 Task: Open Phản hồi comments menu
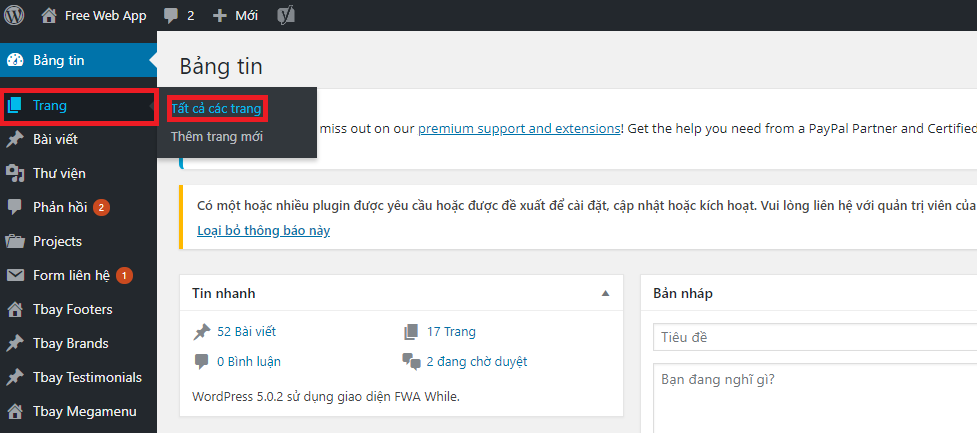(x=60, y=207)
